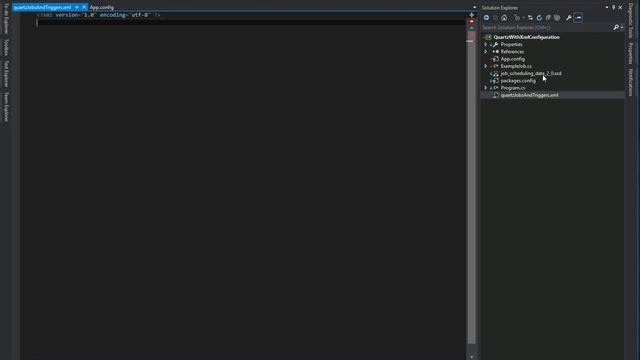
Task: Click the scroll down arrow of editor scrollbar
Action: (471, 357)
